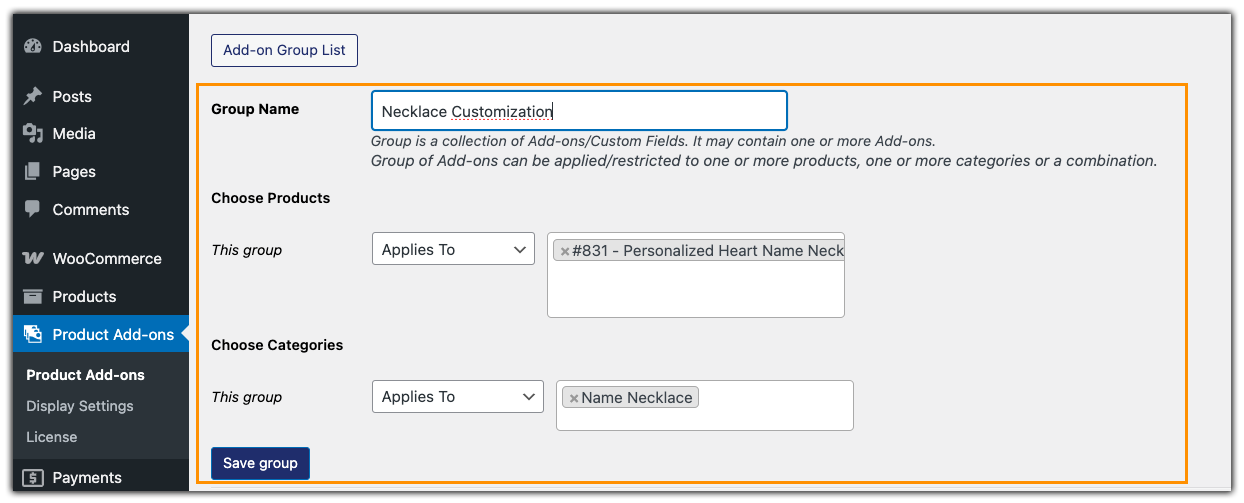Click the Choose Categories heading
The image size is (1244, 503).
(x=277, y=345)
